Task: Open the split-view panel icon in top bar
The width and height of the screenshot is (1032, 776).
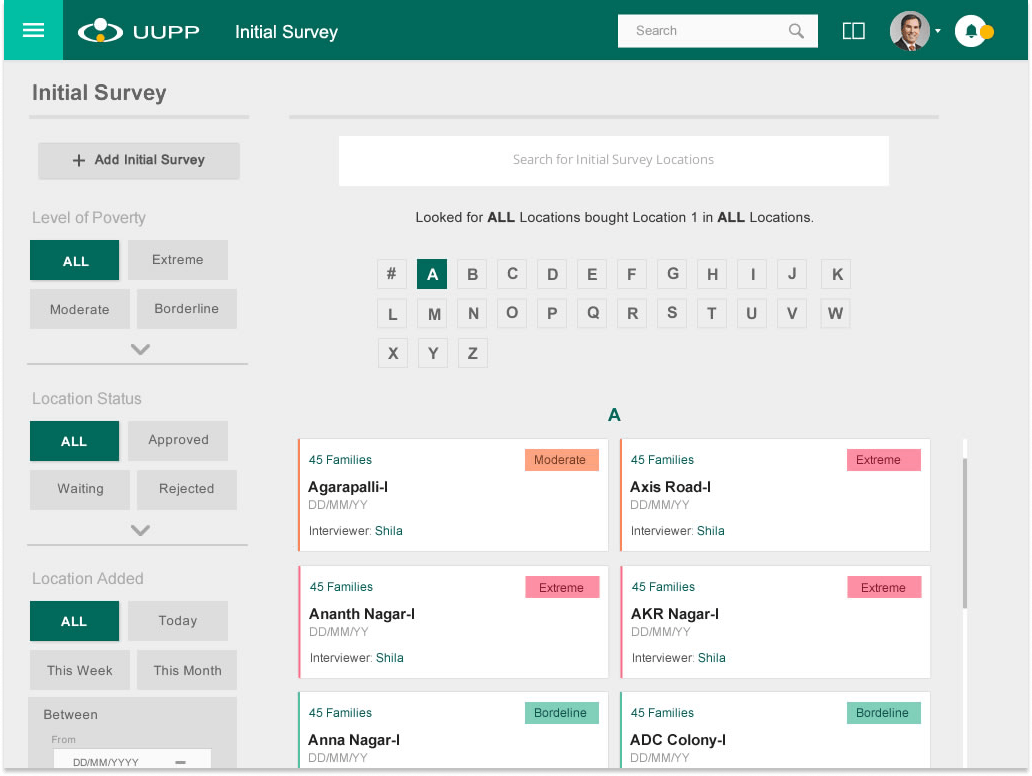Action: [x=853, y=31]
